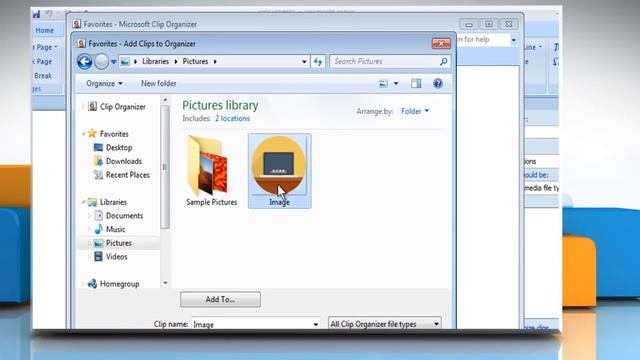Create a New folder
Image resolution: width=640 pixels, height=360 pixels.
pos(158,83)
